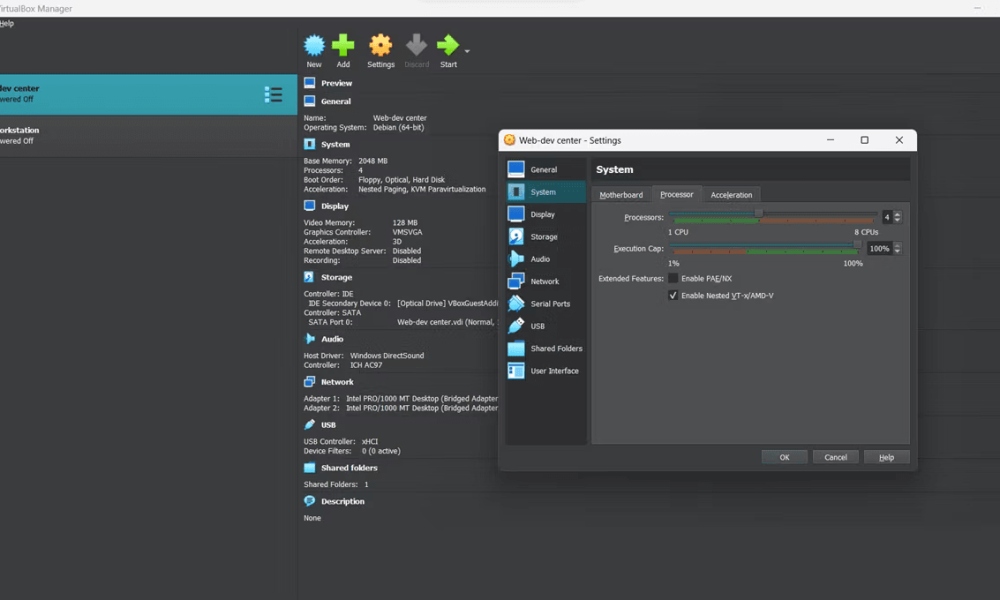
Task: Click the Storage section header in details pane
Action: (x=336, y=277)
